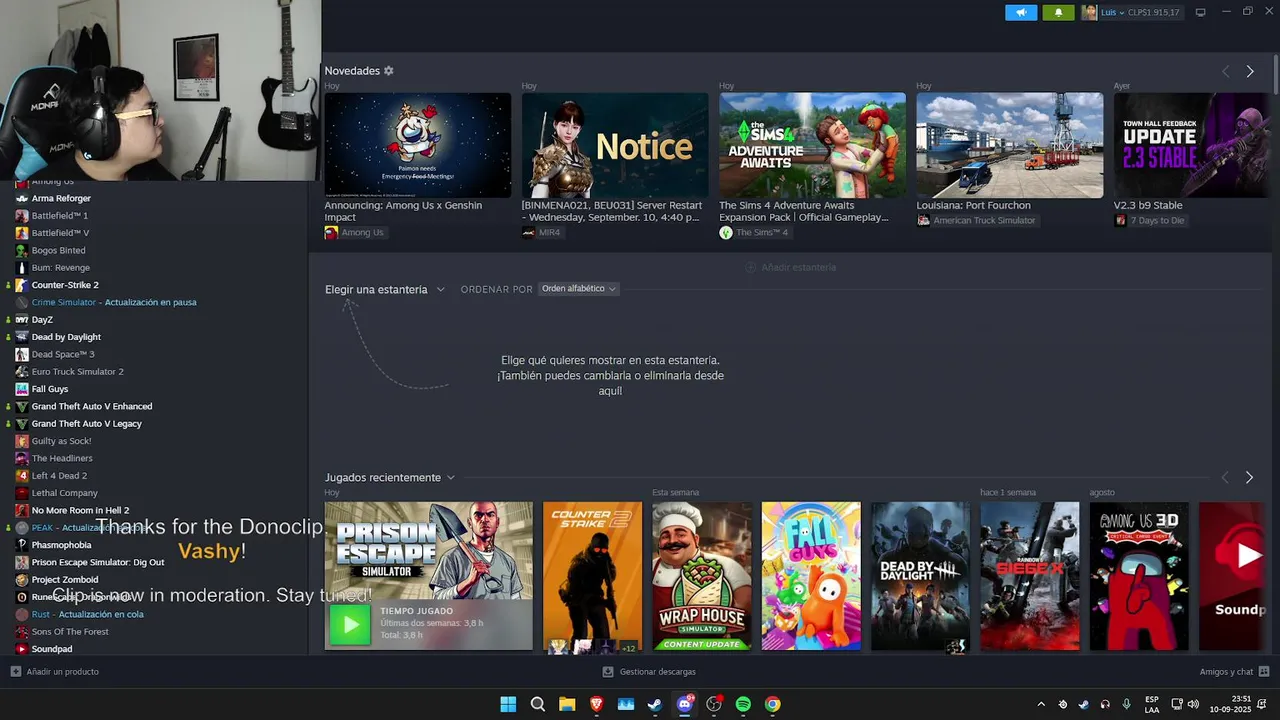Screen dimensions: 1280x720
Task: Open the green notifications bell
Action: 1058,12
